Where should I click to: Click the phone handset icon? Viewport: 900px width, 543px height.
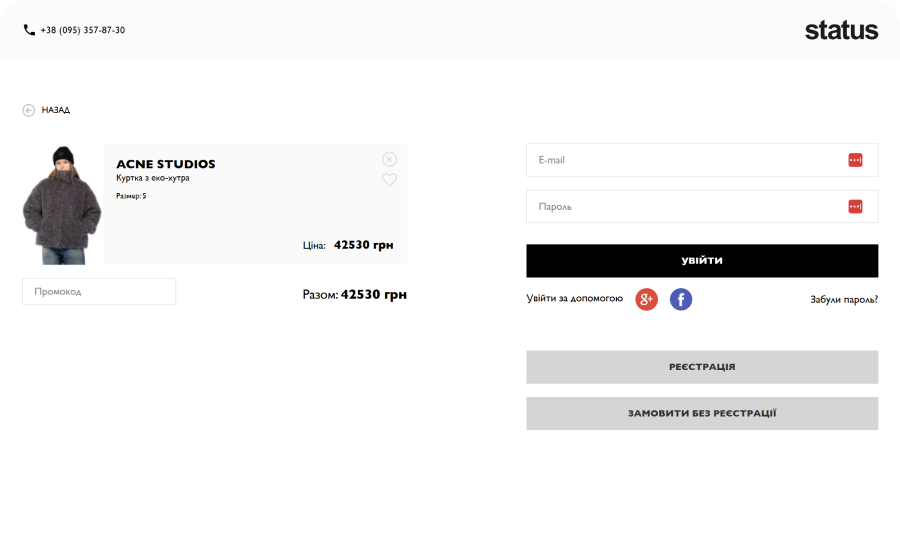[29, 30]
